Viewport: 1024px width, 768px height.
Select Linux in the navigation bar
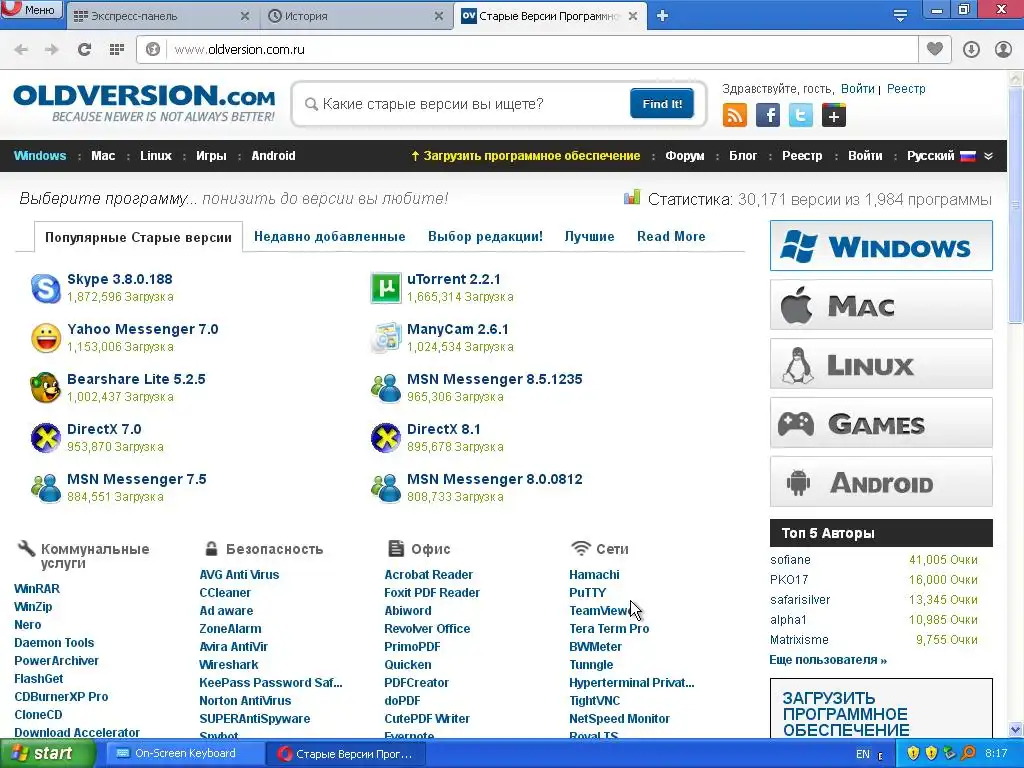155,155
